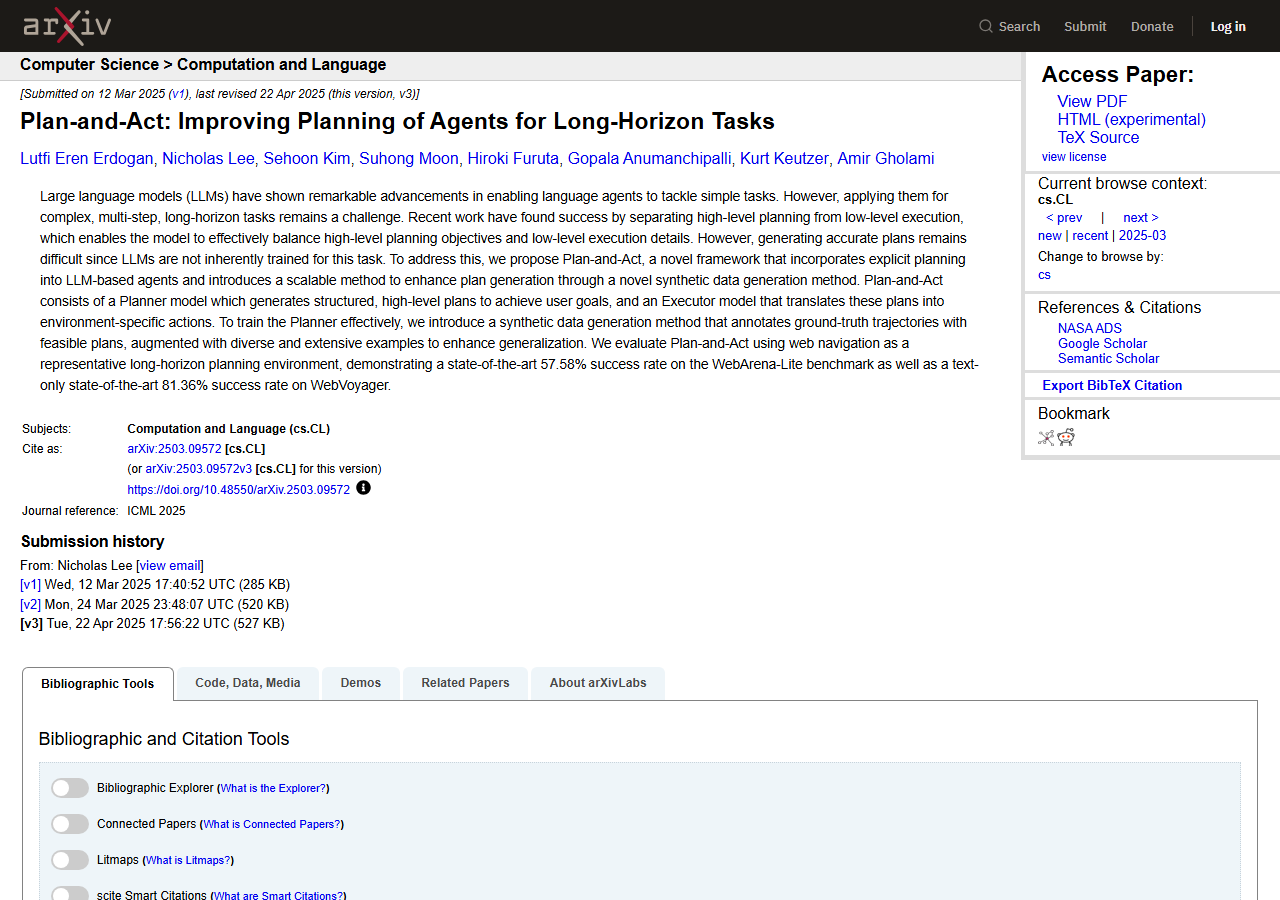Click author Lutfi Eren Erdogan

point(87,158)
